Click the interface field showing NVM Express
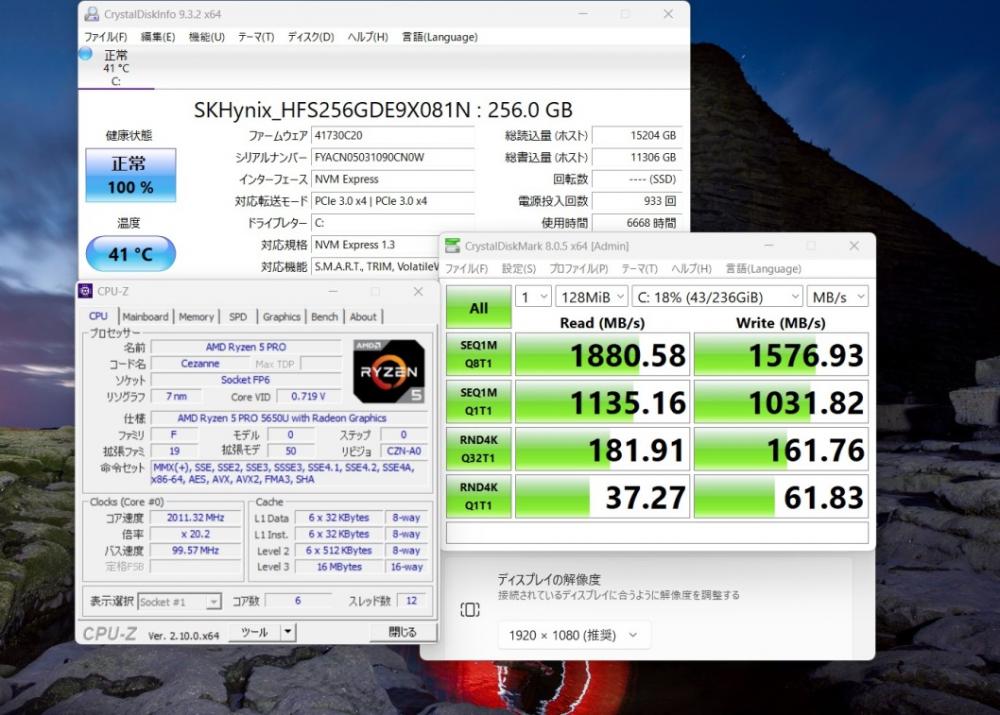Viewport: 1000px width, 715px height. click(x=393, y=179)
